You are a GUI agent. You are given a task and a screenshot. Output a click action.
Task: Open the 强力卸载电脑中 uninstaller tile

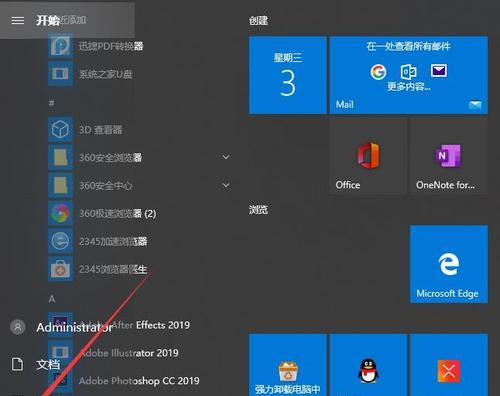[x=288, y=365]
